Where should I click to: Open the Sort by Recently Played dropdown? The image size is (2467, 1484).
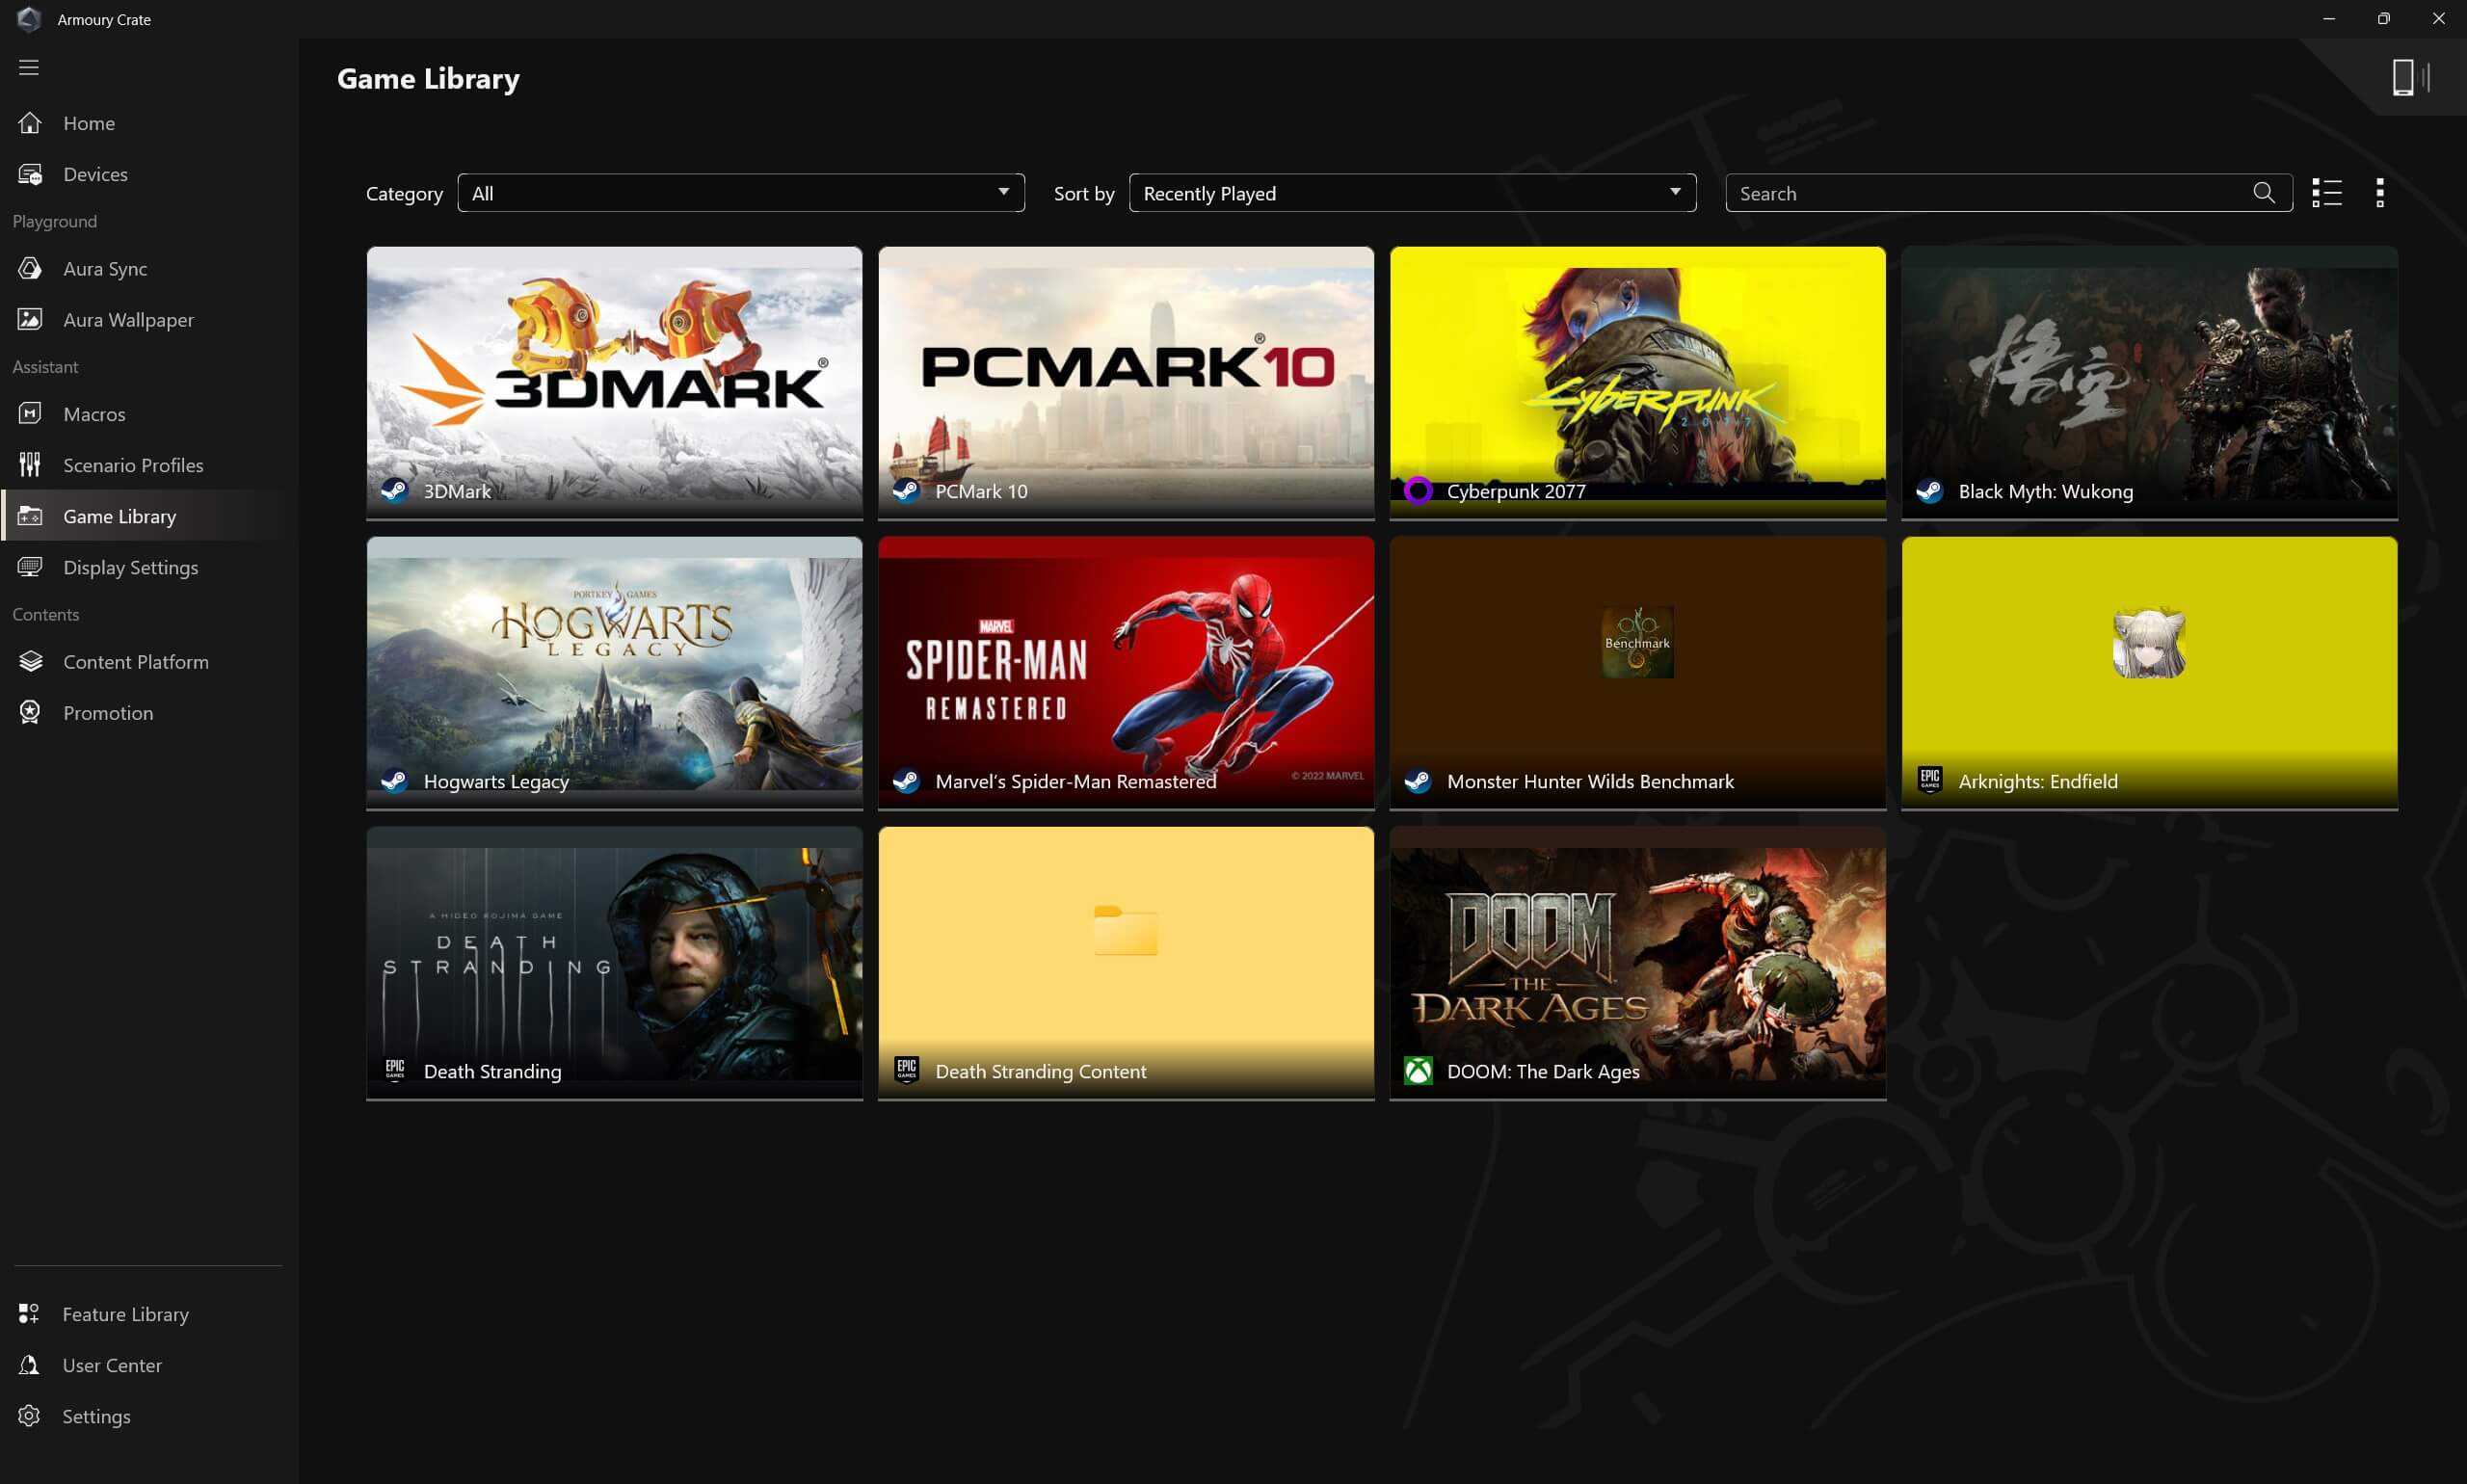1411,192
